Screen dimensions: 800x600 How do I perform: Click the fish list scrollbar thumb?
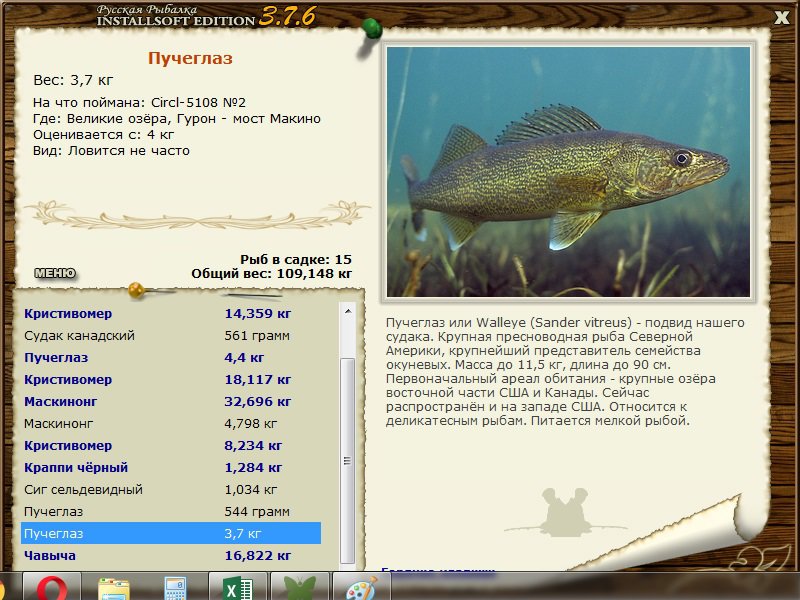(347, 460)
